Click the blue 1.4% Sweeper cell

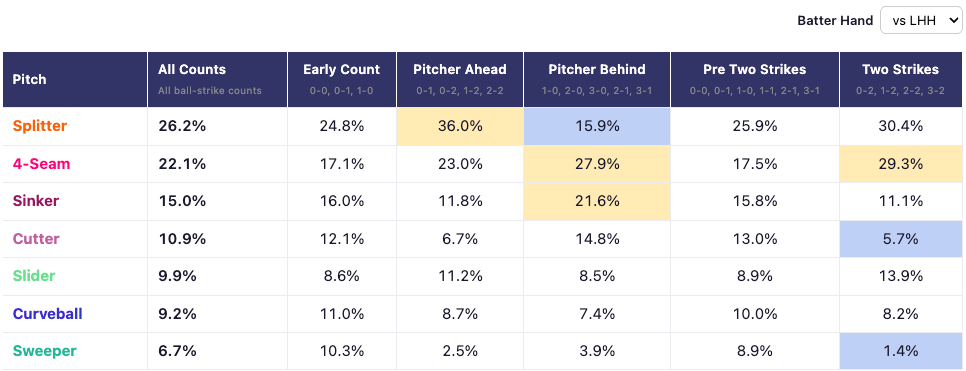[901, 351]
